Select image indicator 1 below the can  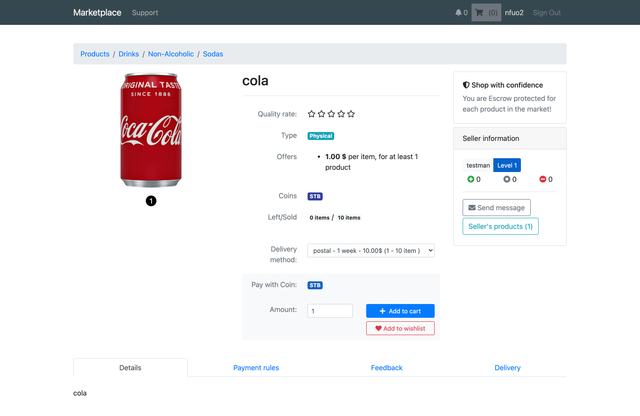tap(151, 201)
